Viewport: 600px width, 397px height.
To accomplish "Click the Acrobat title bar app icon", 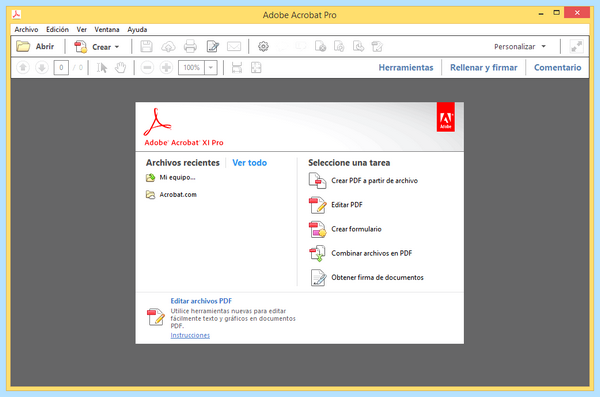I will click(x=16, y=15).
